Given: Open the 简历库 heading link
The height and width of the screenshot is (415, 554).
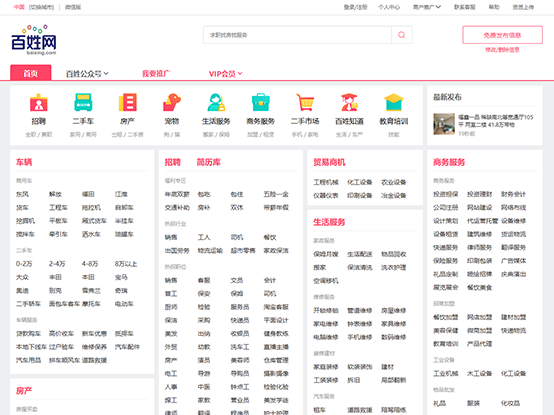Looking at the screenshot, I should pos(208,162).
